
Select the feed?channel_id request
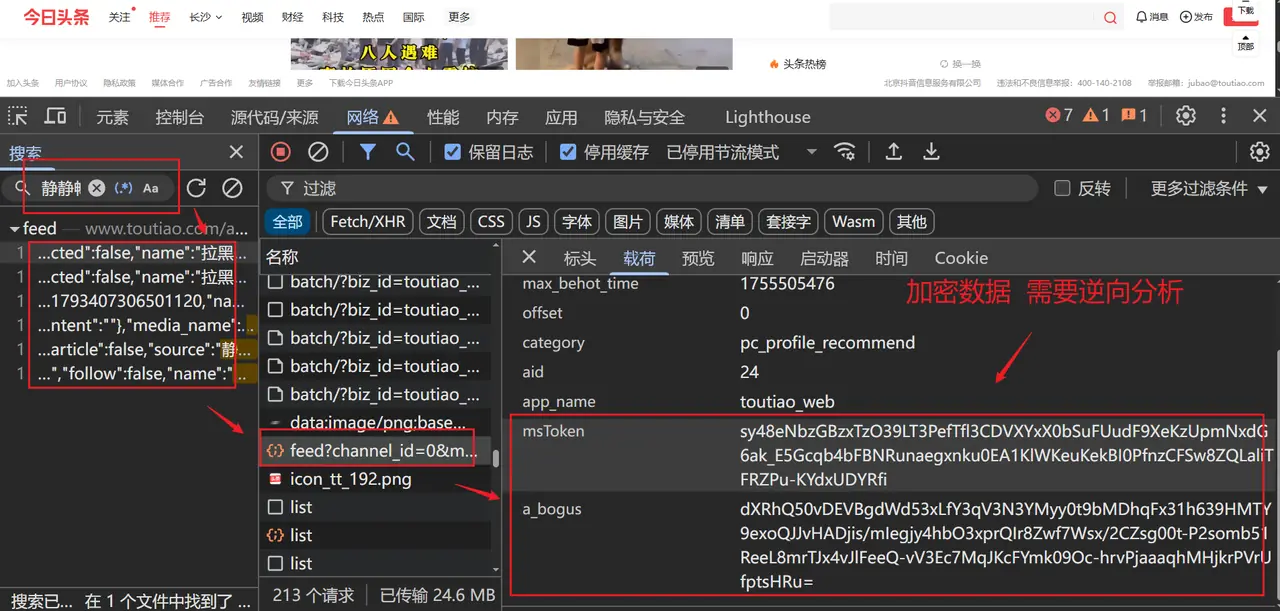[x=382, y=451]
